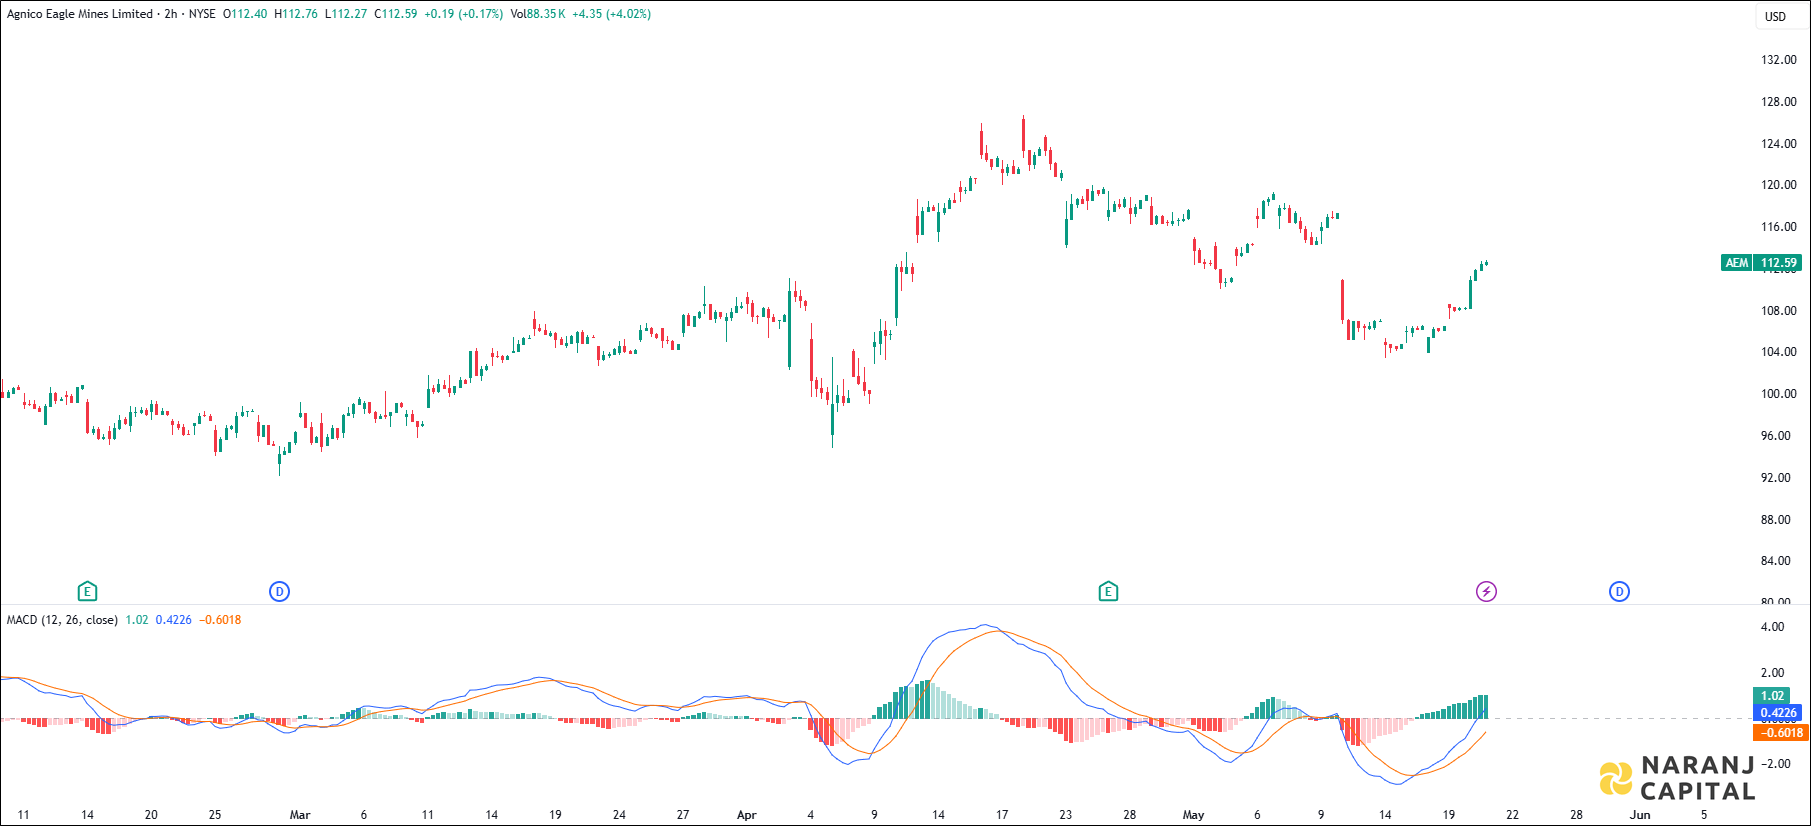This screenshot has height=826, width=1811.
Task: Click the O112.40 open value in header
Action: (x=245, y=14)
